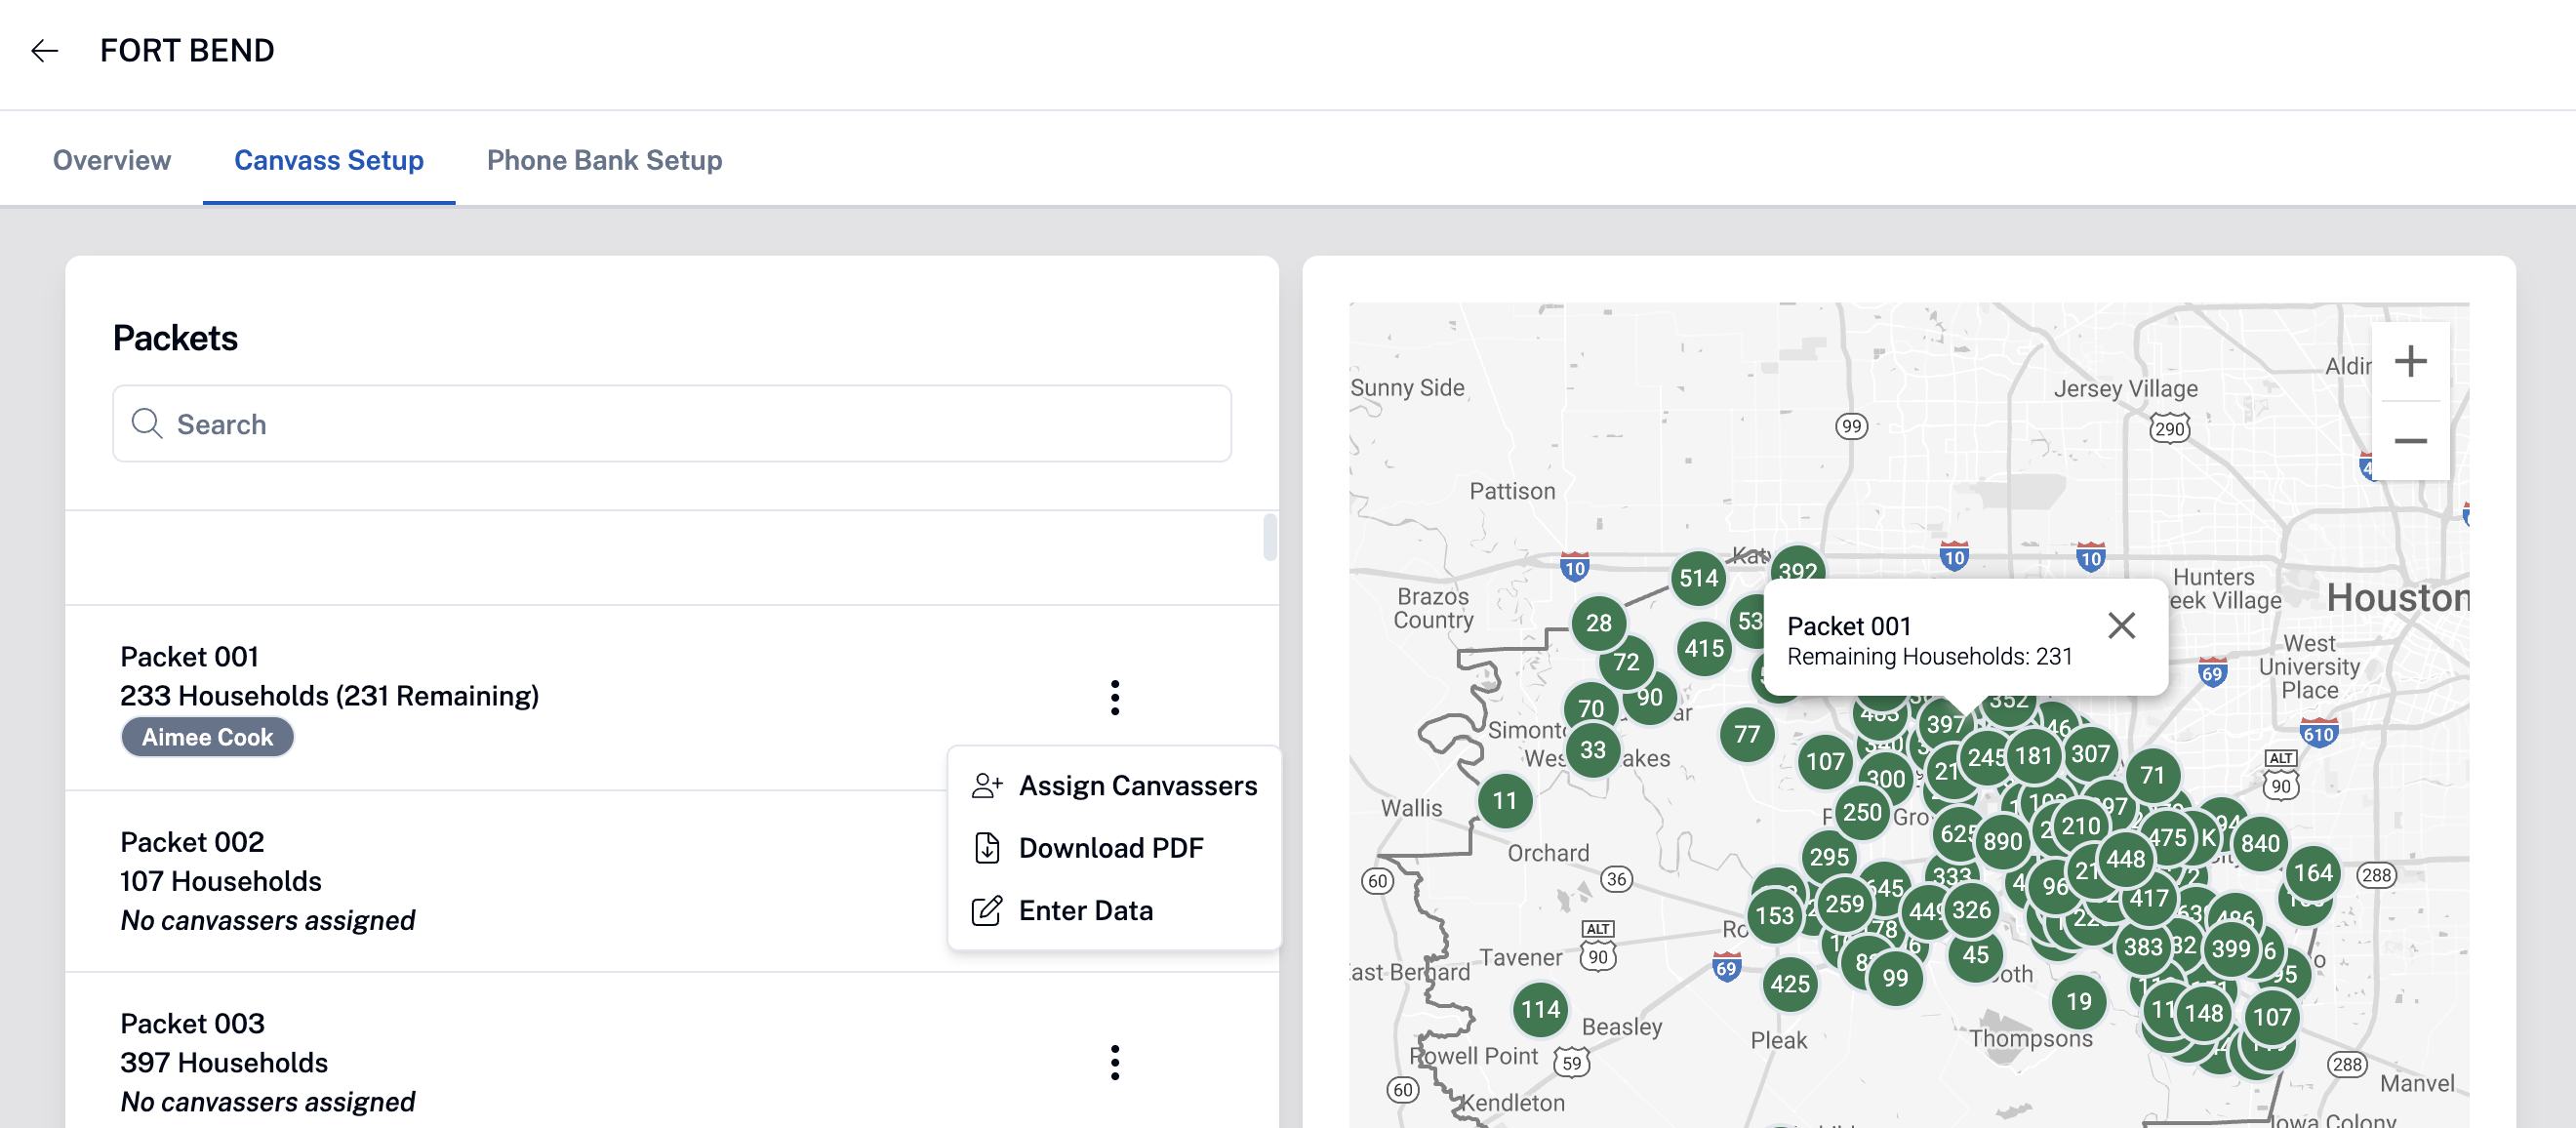
Task: Click the 840 map cluster marker
Action: click(x=2260, y=844)
